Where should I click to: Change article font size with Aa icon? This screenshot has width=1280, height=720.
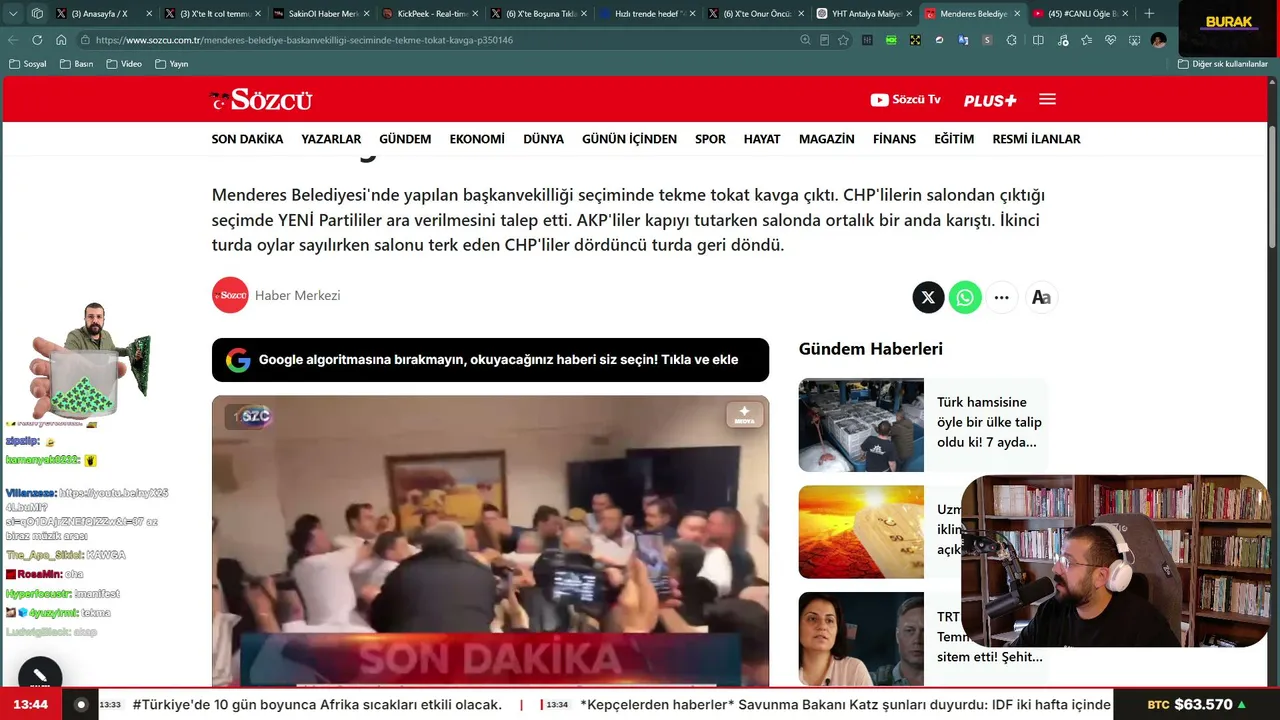[1041, 297]
